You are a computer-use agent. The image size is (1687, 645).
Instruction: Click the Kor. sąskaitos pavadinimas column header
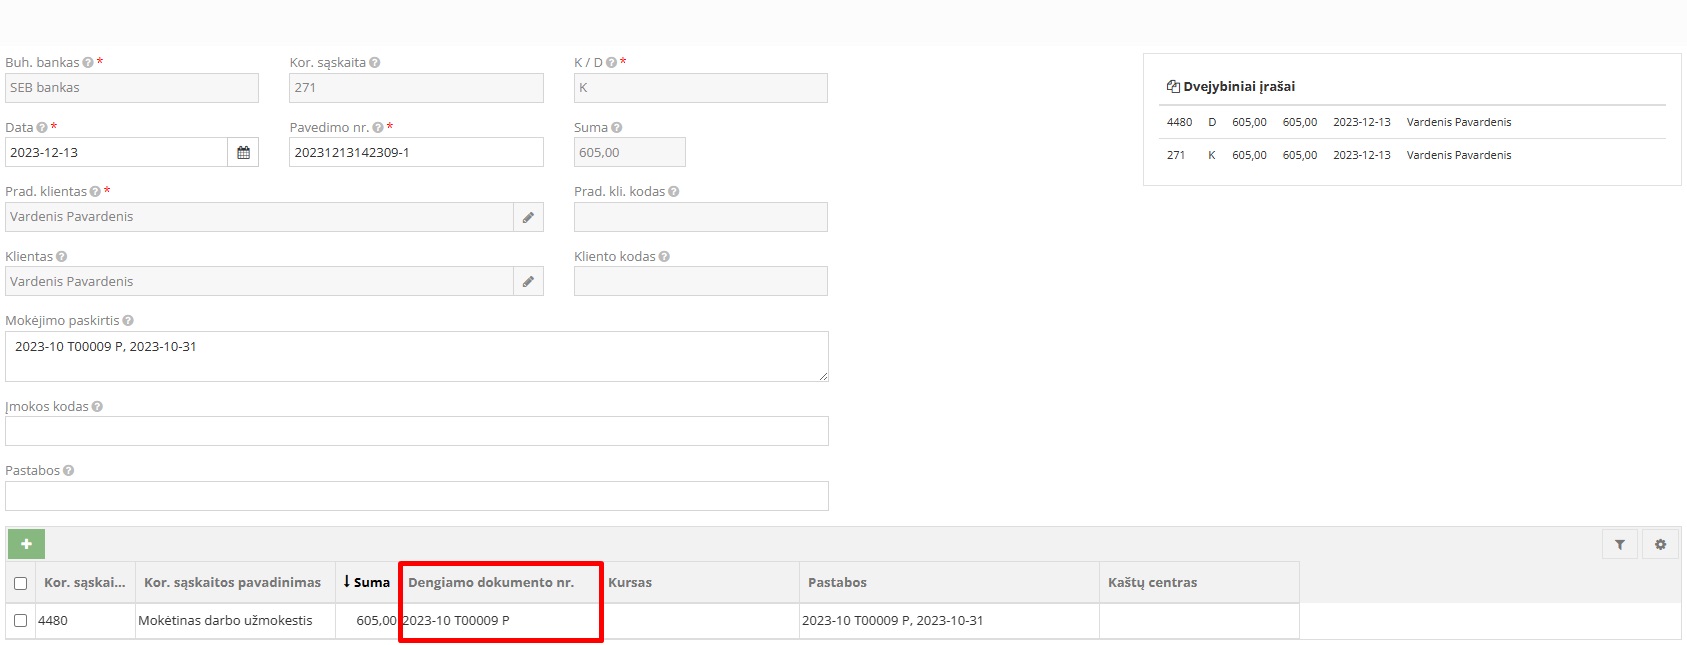tap(232, 582)
